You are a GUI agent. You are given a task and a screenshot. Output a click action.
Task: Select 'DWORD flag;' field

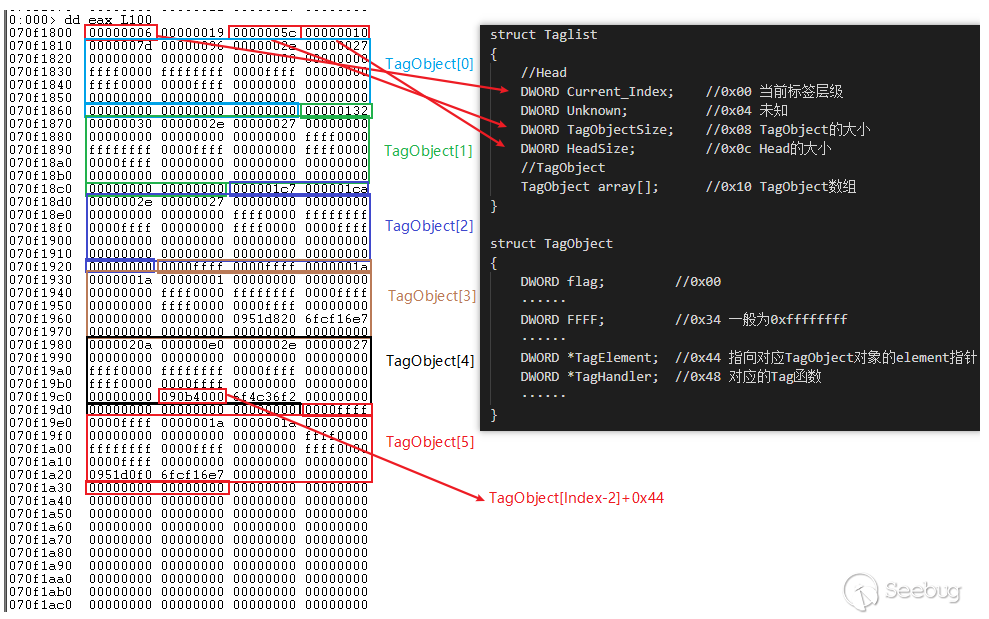point(563,281)
